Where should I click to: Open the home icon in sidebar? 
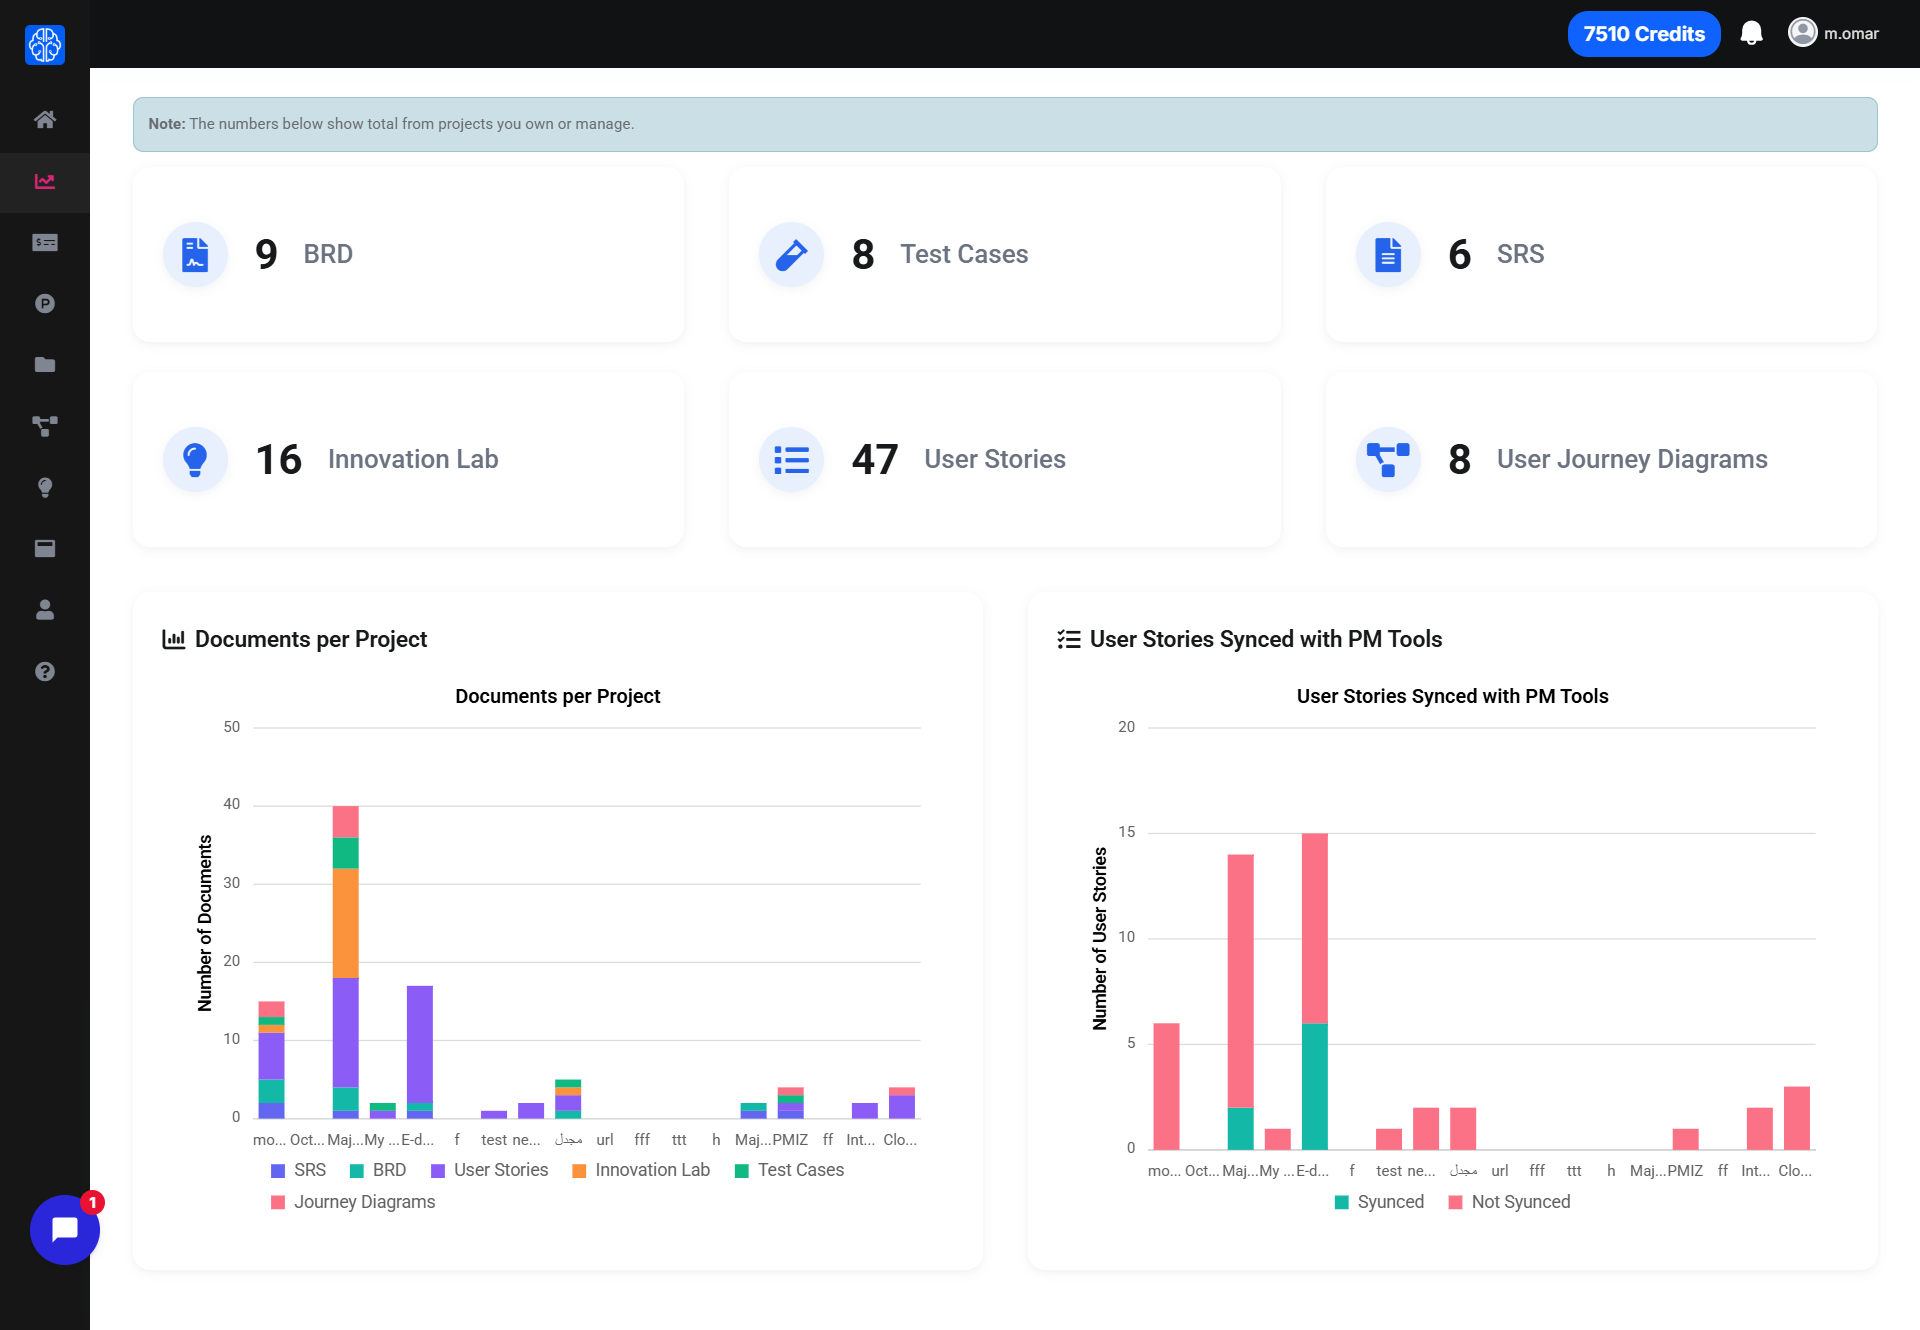click(45, 120)
